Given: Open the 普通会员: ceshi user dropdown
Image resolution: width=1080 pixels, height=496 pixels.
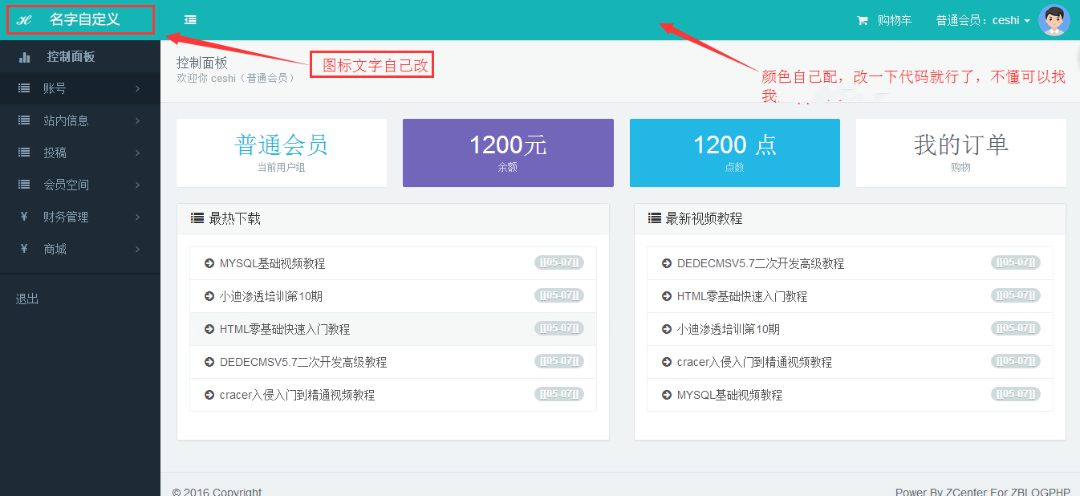Looking at the screenshot, I should pos(982,20).
